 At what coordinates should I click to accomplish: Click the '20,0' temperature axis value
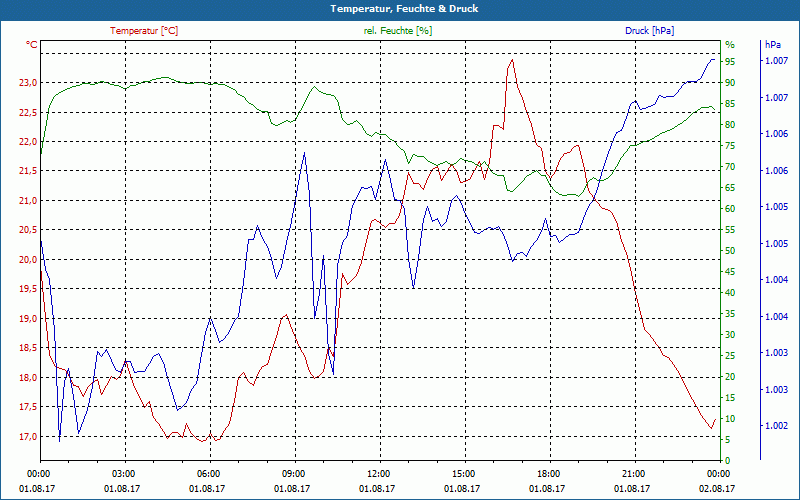pos(29,260)
